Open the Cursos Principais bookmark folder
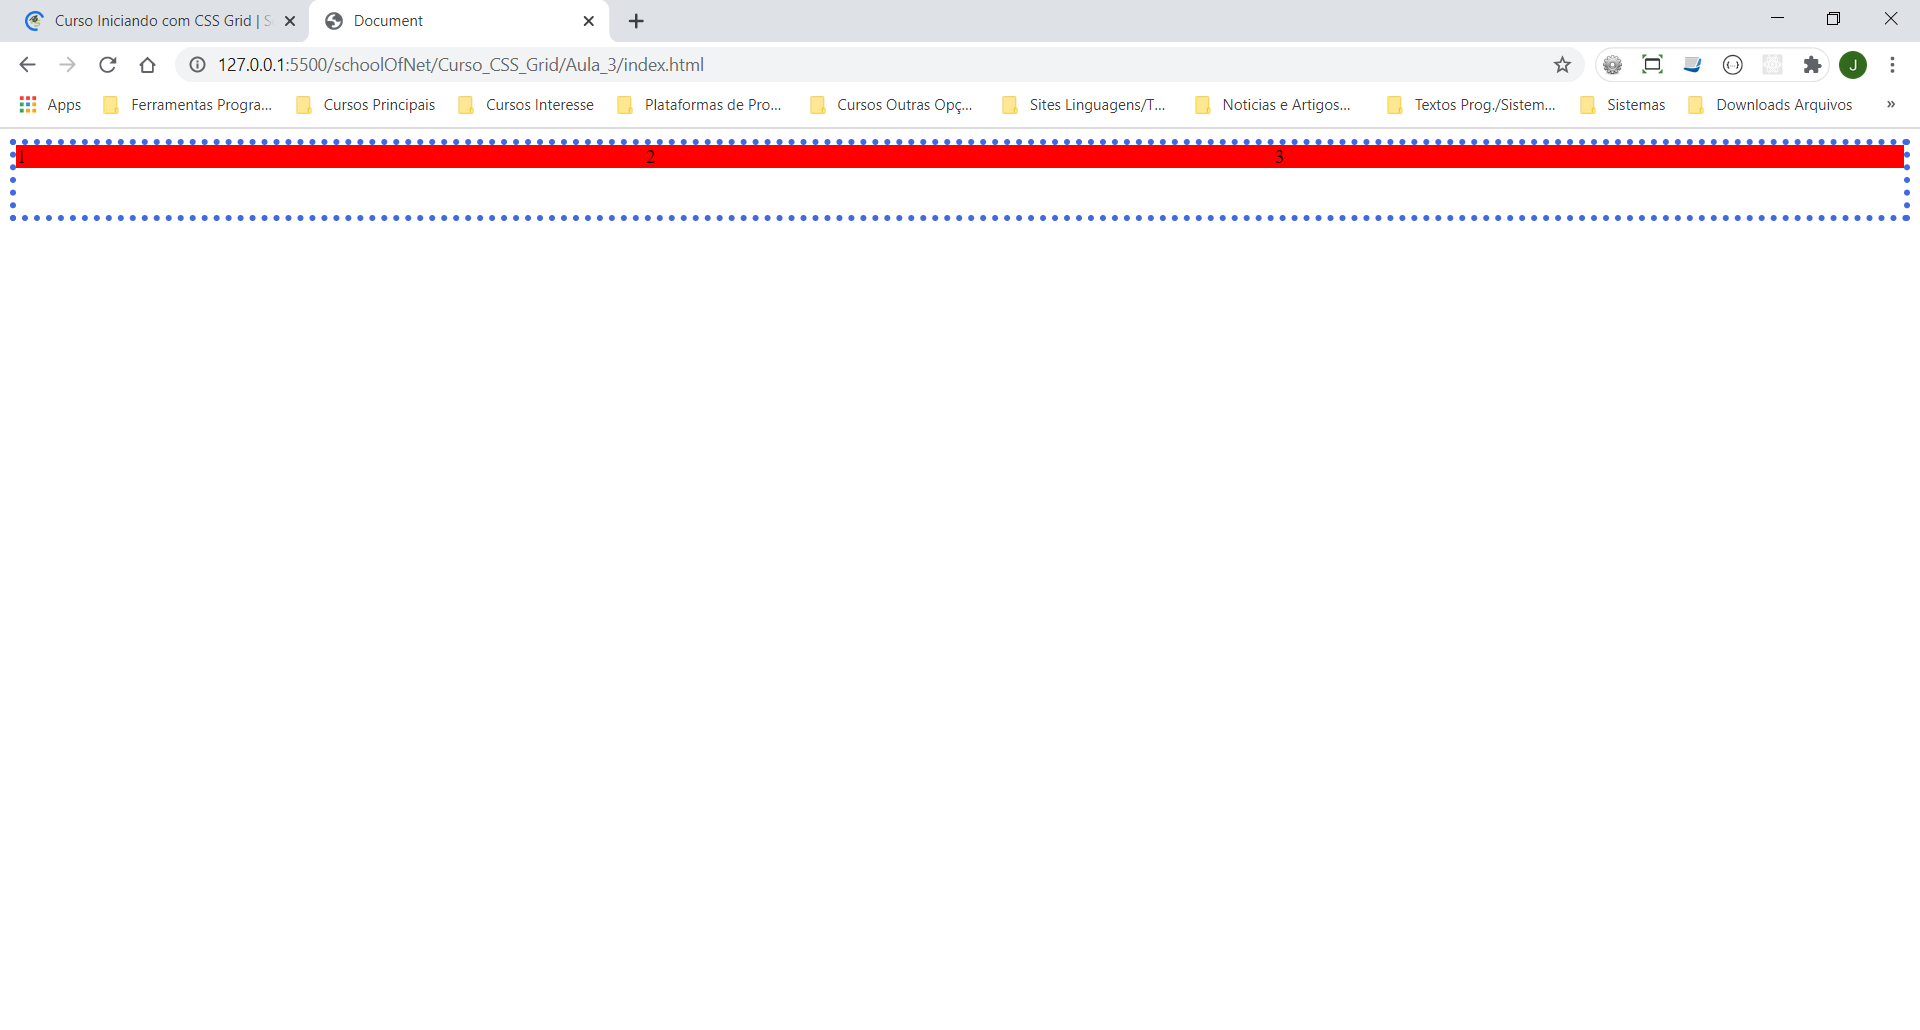The width and height of the screenshot is (1920, 1030). point(366,105)
